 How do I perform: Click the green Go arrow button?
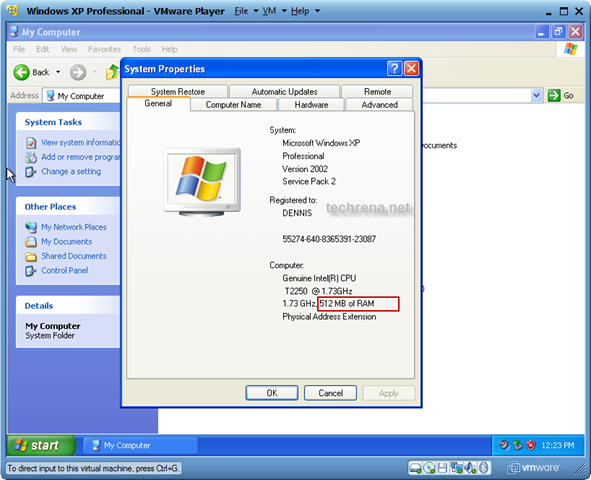554,95
